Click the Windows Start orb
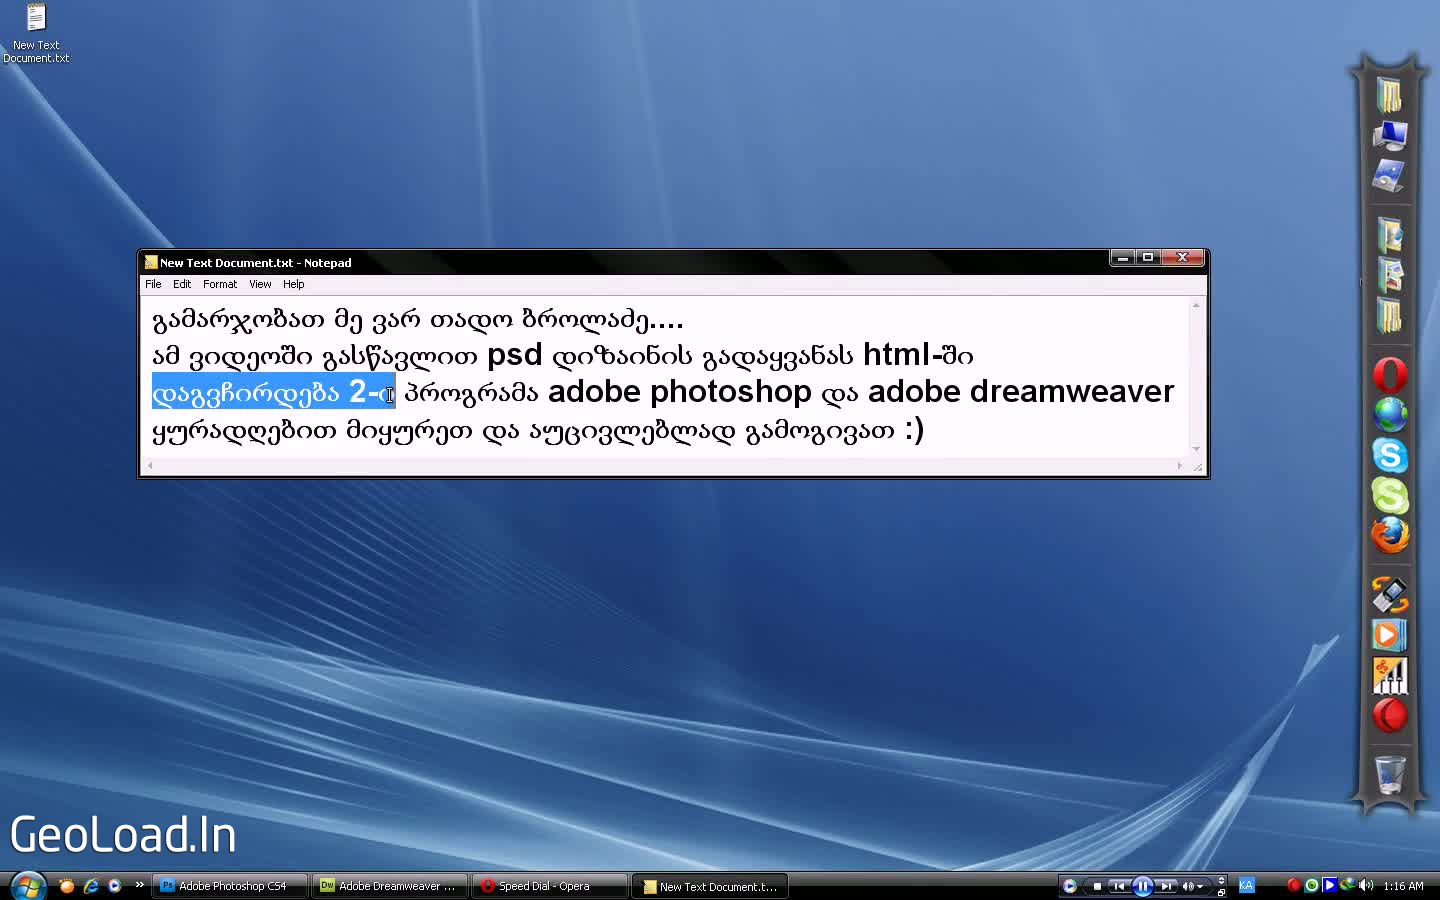Screen dimensions: 1440x900 [x=27, y=886]
